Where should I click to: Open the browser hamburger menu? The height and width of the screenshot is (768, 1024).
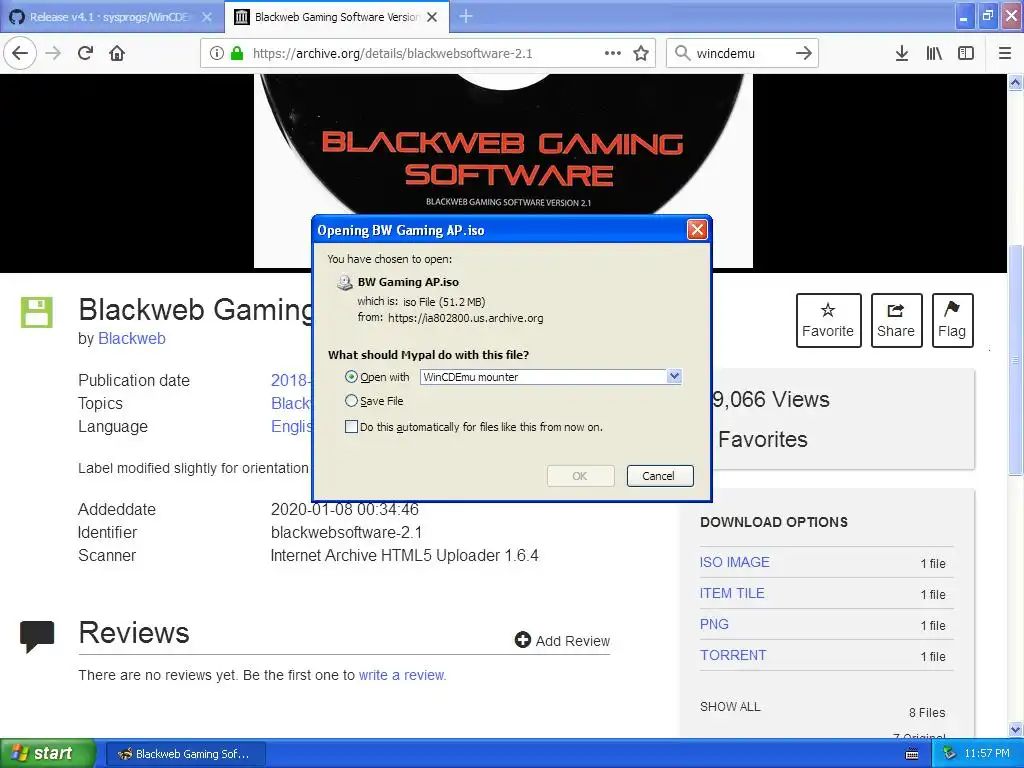coord(1005,53)
